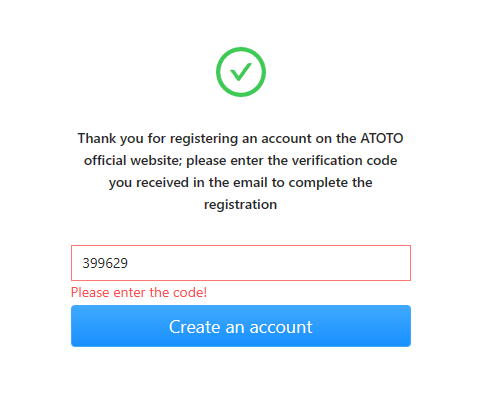
Task: Click the exclamation mark ending the error text
Action: [x=205, y=293]
